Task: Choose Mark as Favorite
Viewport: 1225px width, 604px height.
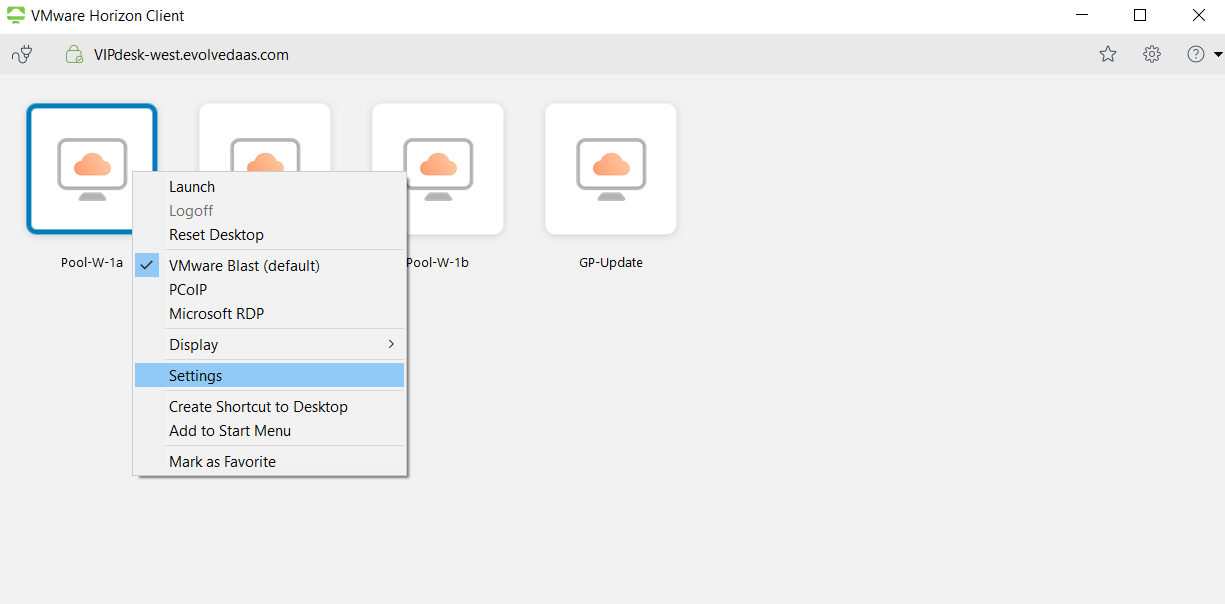Action: tap(270, 462)
